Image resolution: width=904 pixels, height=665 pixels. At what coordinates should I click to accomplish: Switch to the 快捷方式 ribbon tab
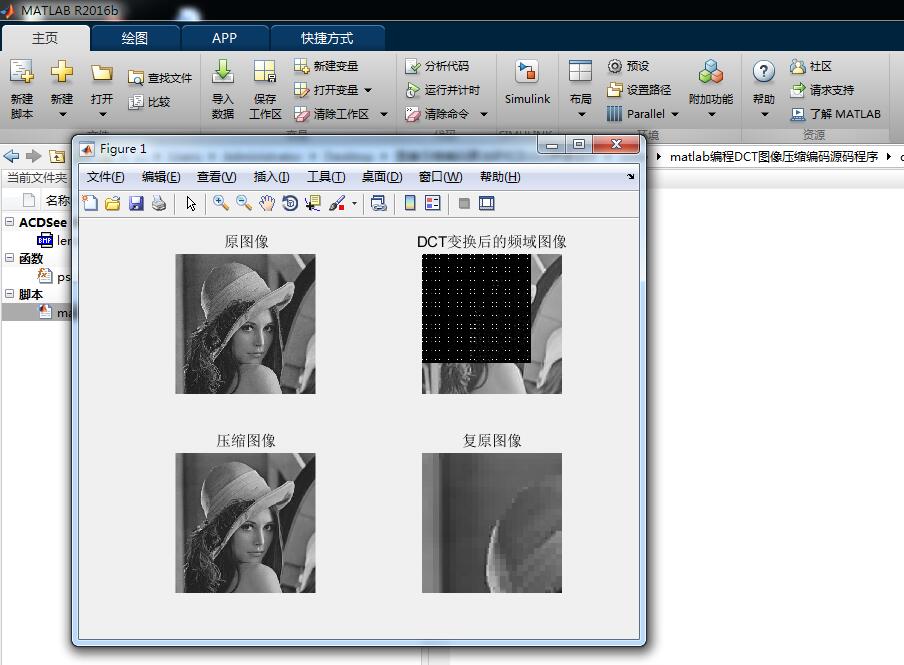coord(327,38)
